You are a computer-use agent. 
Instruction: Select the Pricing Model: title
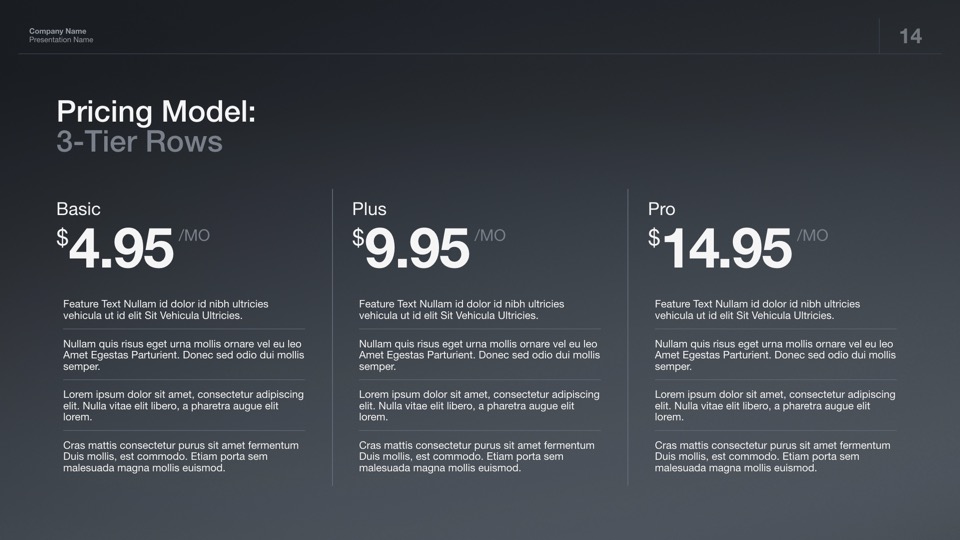156,111
